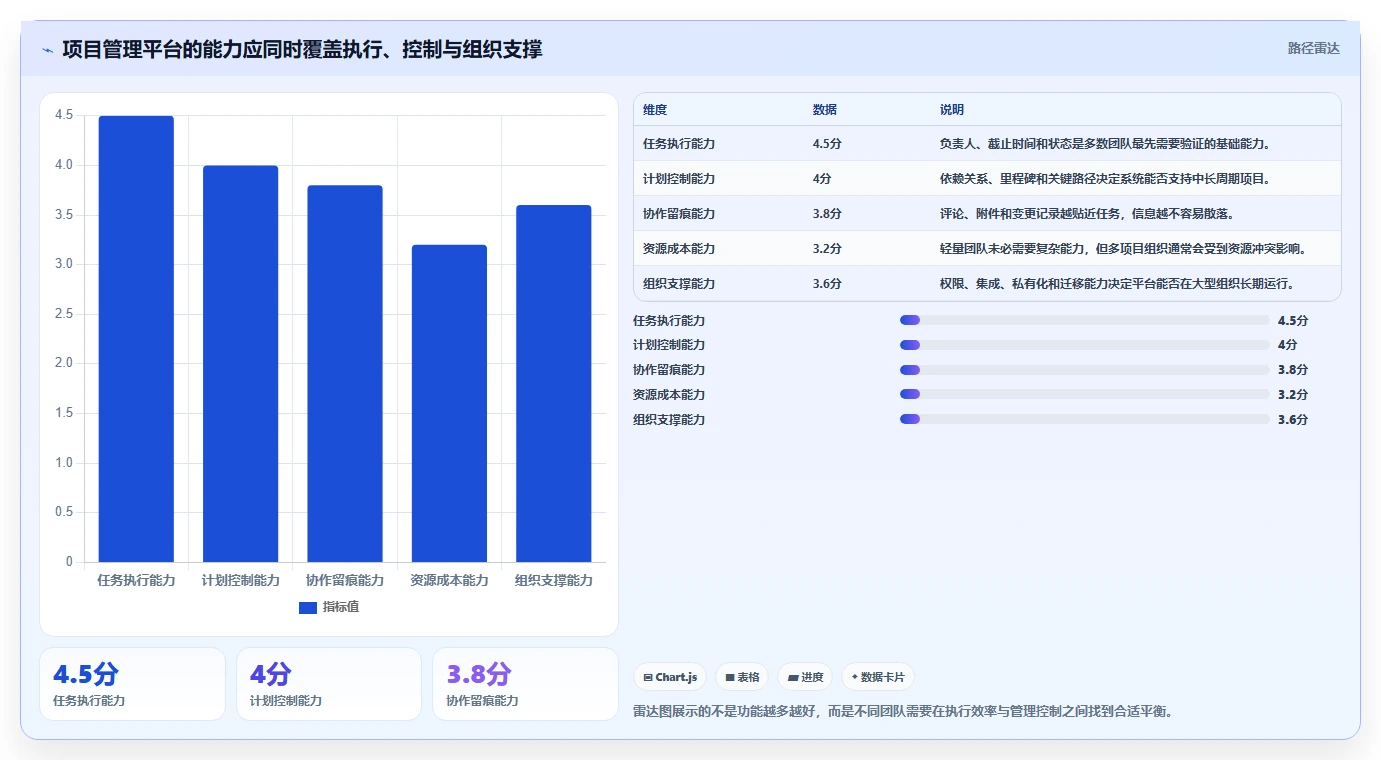Click the 组织支撑能力 x-axis label
This screenshot has width=1381, height=760.
click(x=554, y=581)
